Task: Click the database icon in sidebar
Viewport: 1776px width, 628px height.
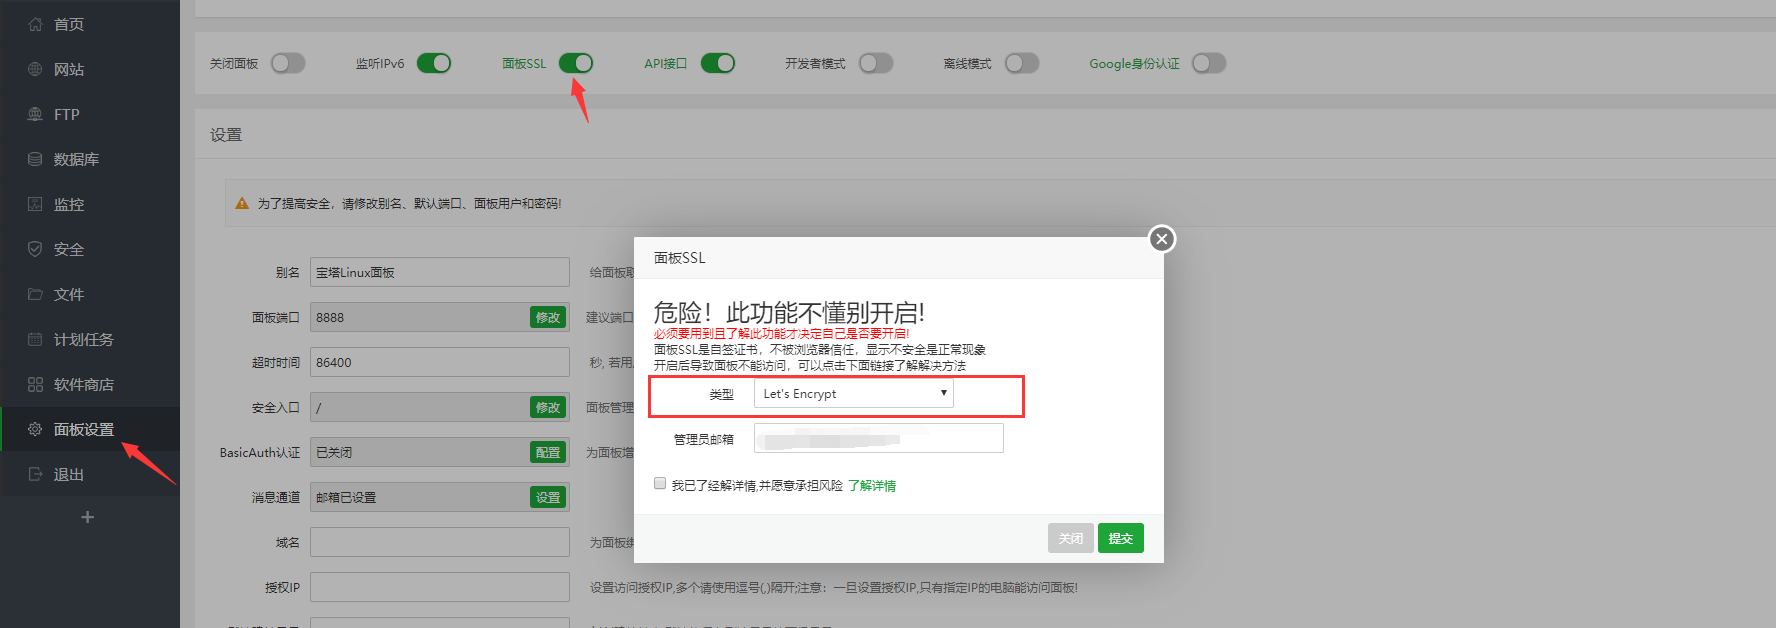Action: [35, 159]
